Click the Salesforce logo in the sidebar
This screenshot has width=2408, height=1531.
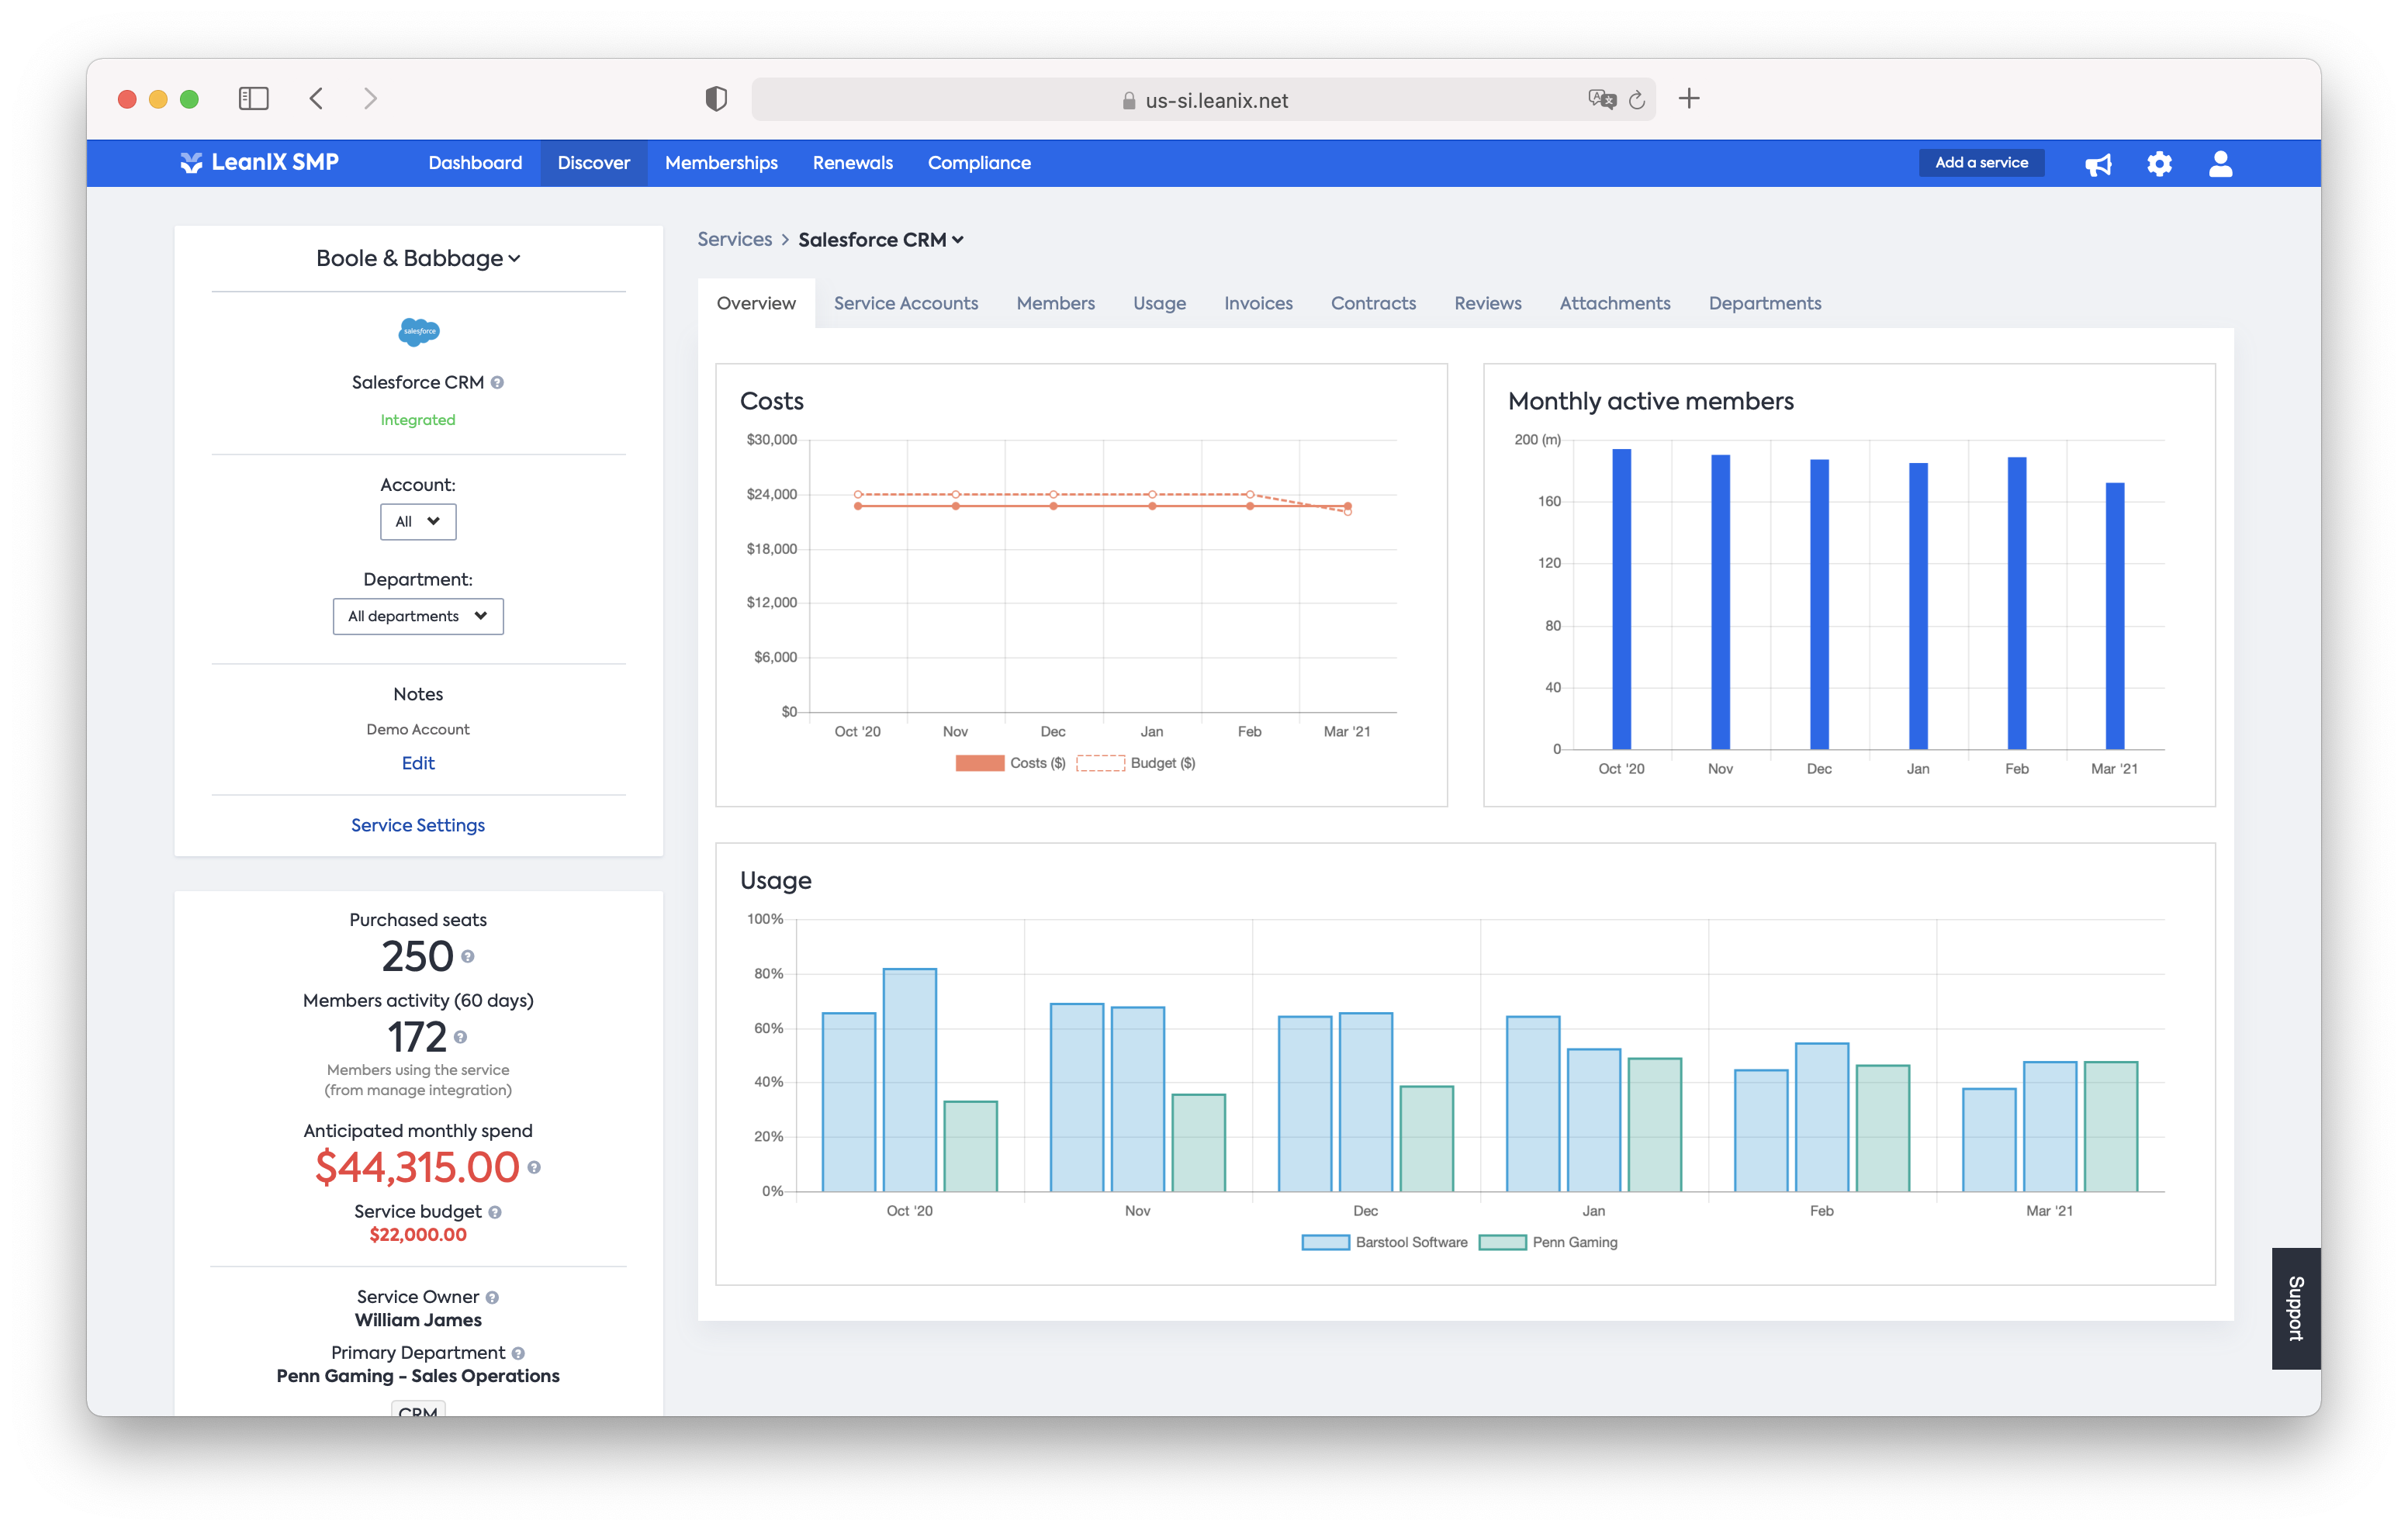(417, 331)
